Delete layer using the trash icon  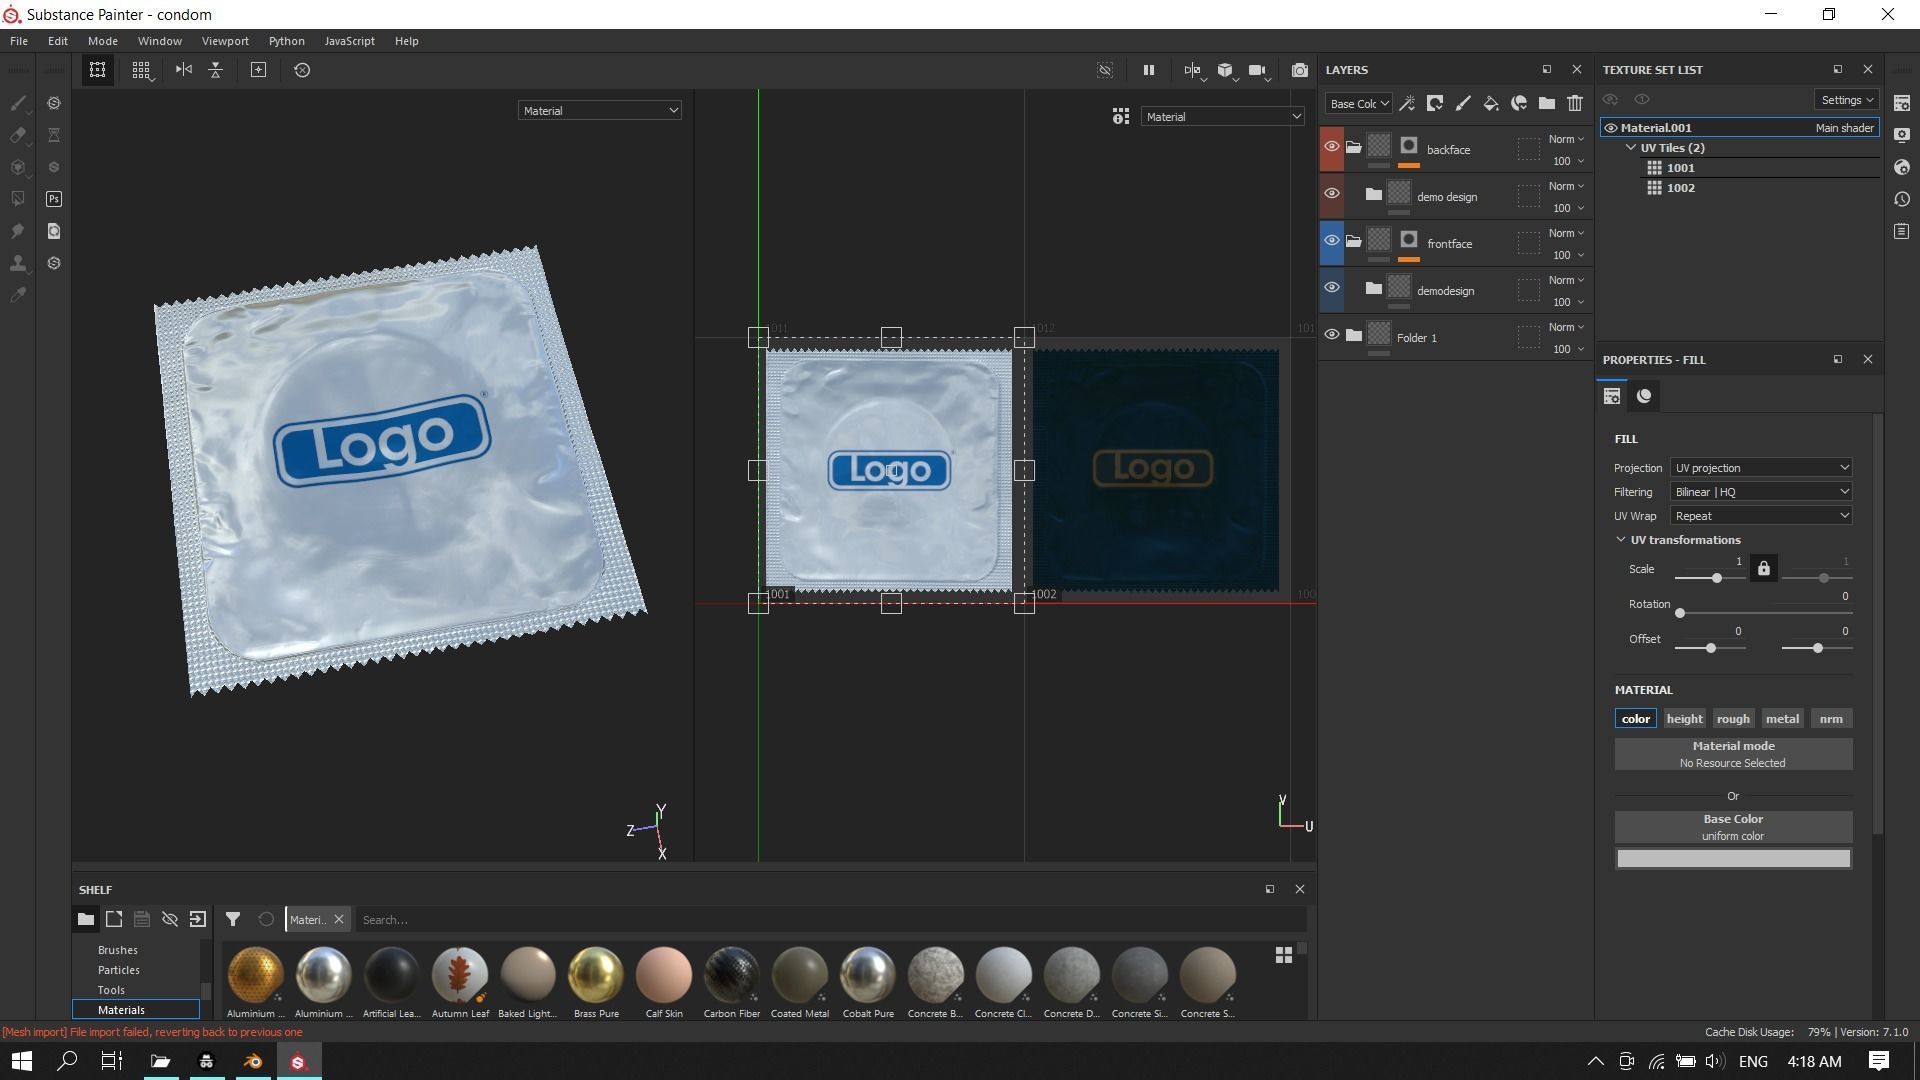(1575, 103)
